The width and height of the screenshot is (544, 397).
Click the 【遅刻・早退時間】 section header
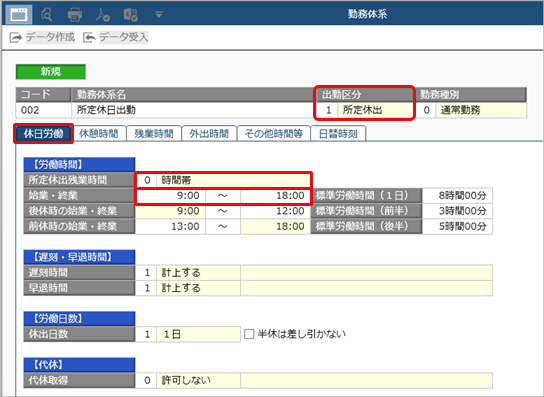pos(79,257)
